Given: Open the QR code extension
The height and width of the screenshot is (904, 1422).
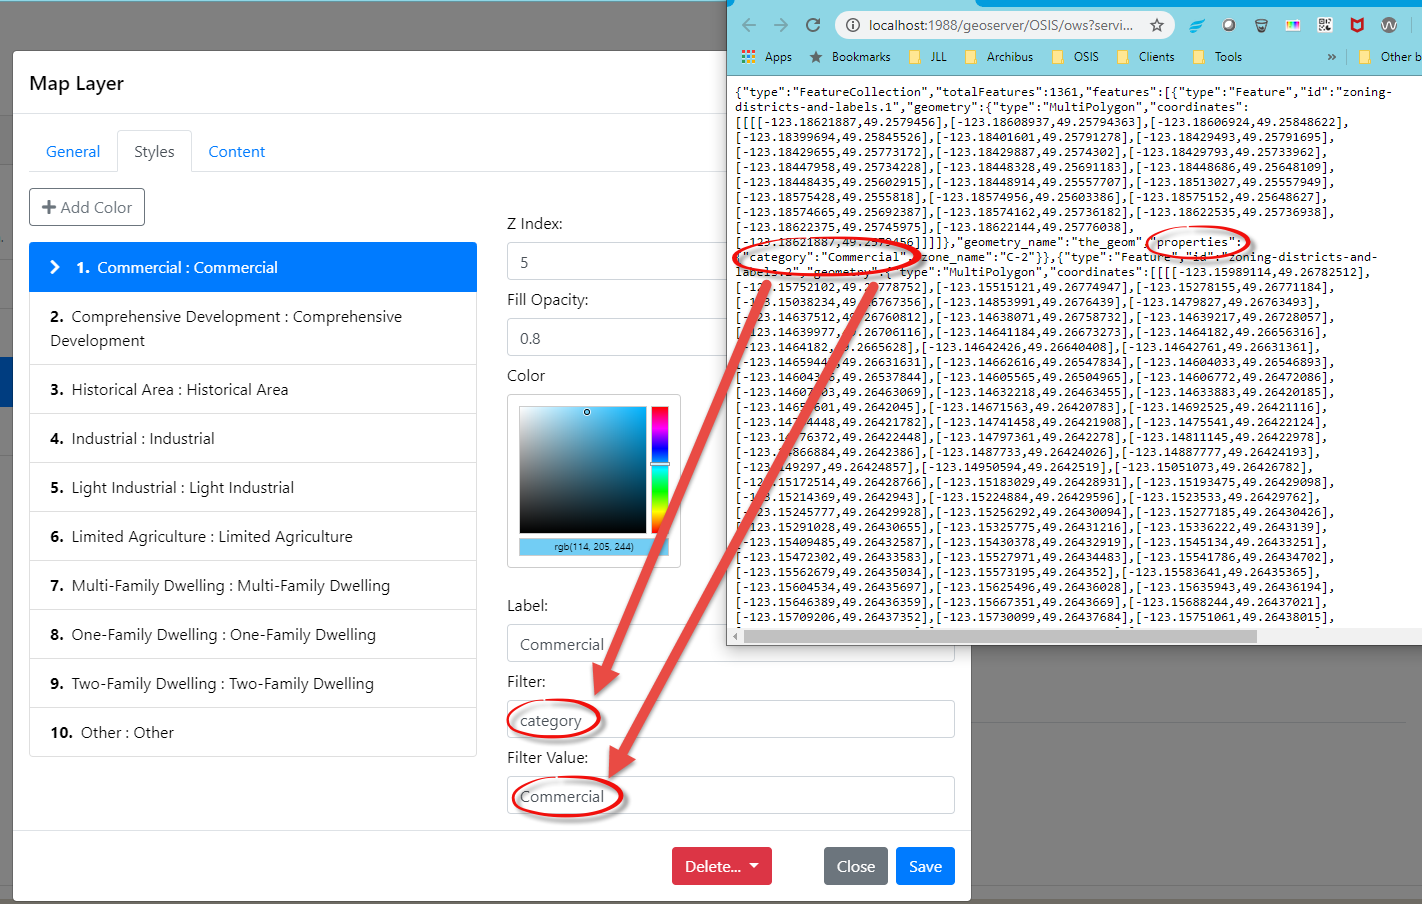Looking at the screenshot, I should click(x=1325, y=25).
